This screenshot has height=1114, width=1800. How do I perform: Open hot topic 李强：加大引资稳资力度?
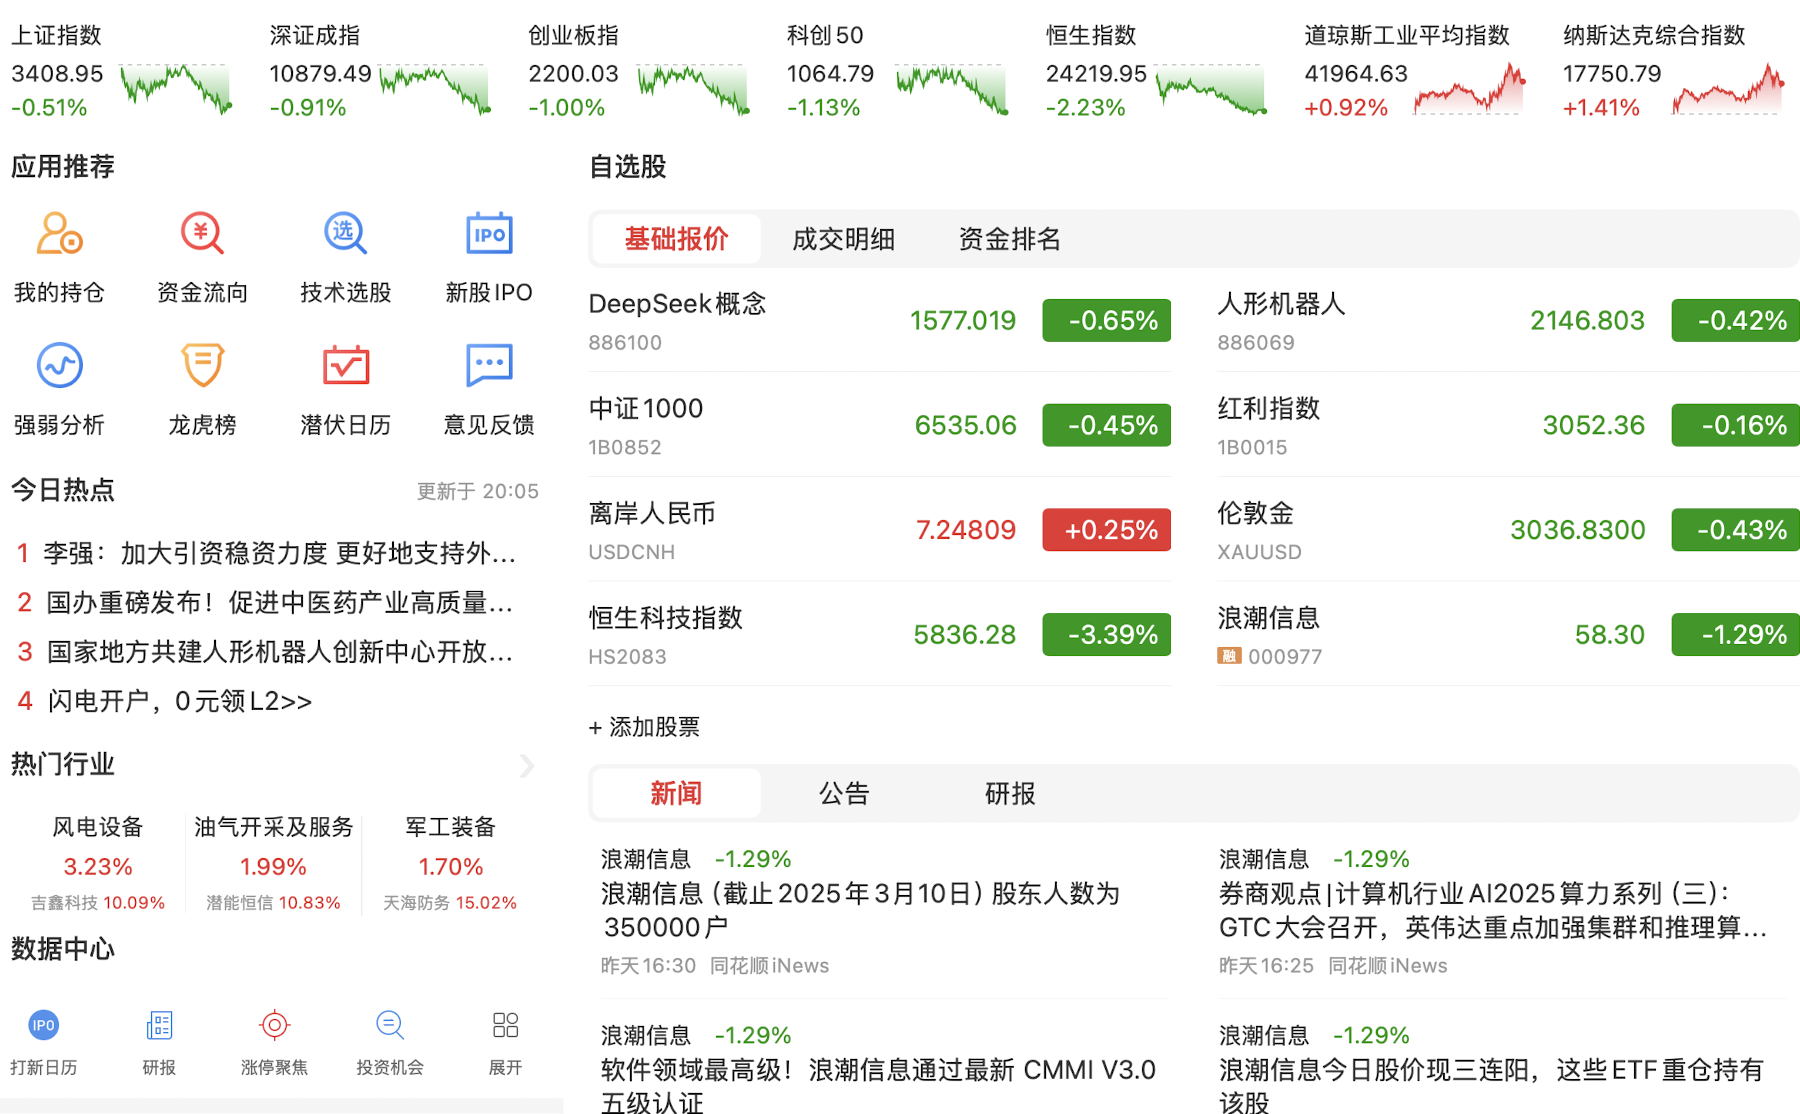pos(280,553)
